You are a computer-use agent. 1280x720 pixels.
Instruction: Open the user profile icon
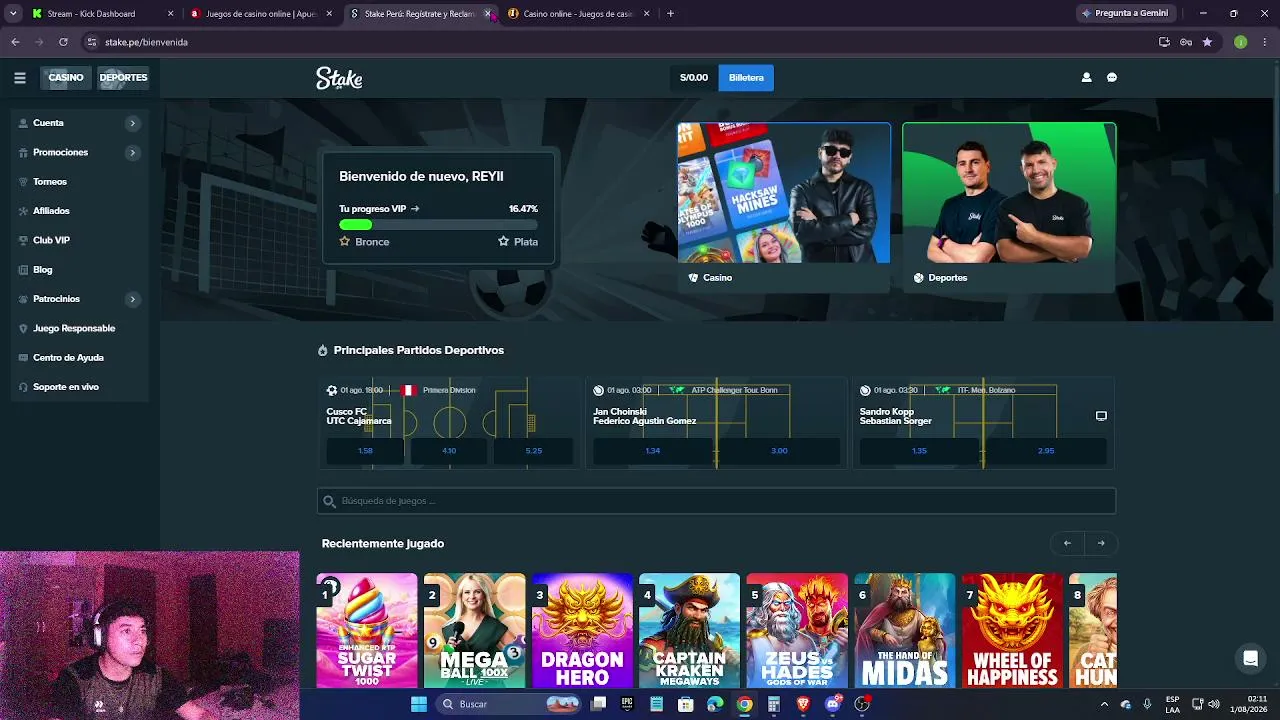pos(1086,78)
